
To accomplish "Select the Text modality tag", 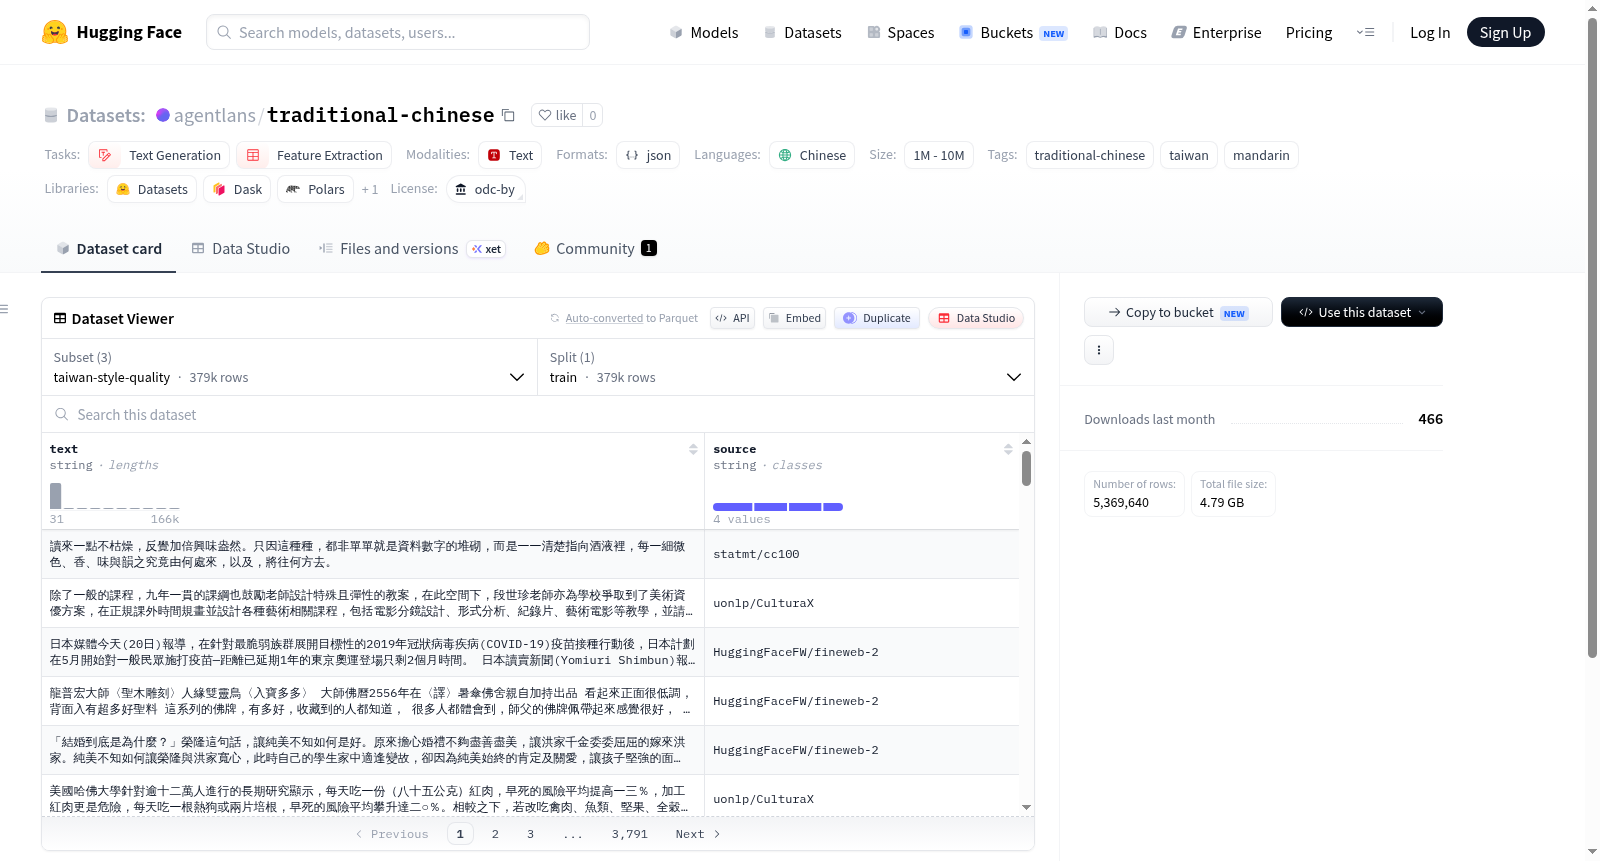I will tap(510, 155).
